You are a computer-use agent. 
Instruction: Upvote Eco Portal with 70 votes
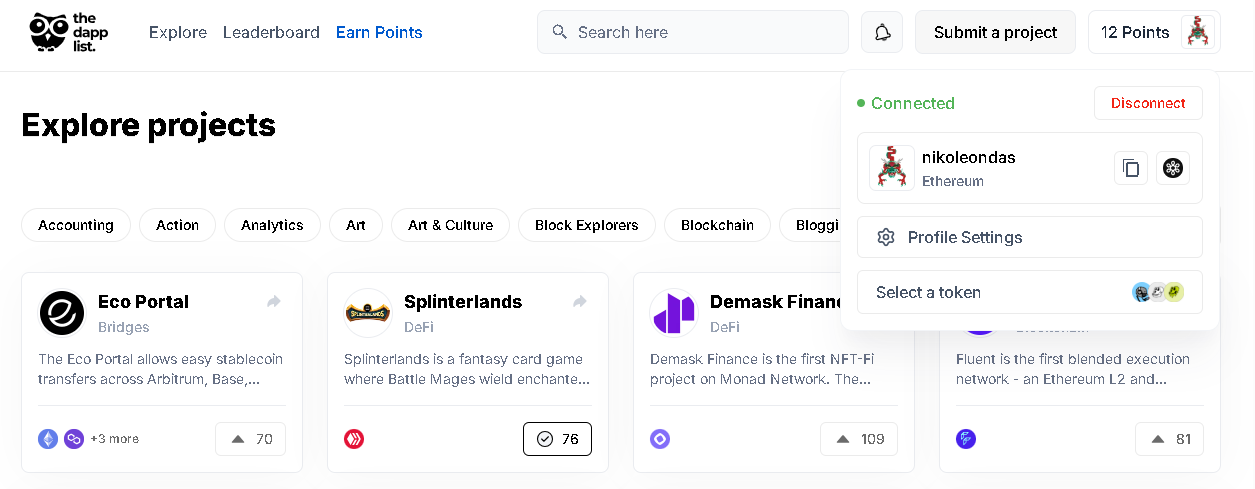point(251,439)
